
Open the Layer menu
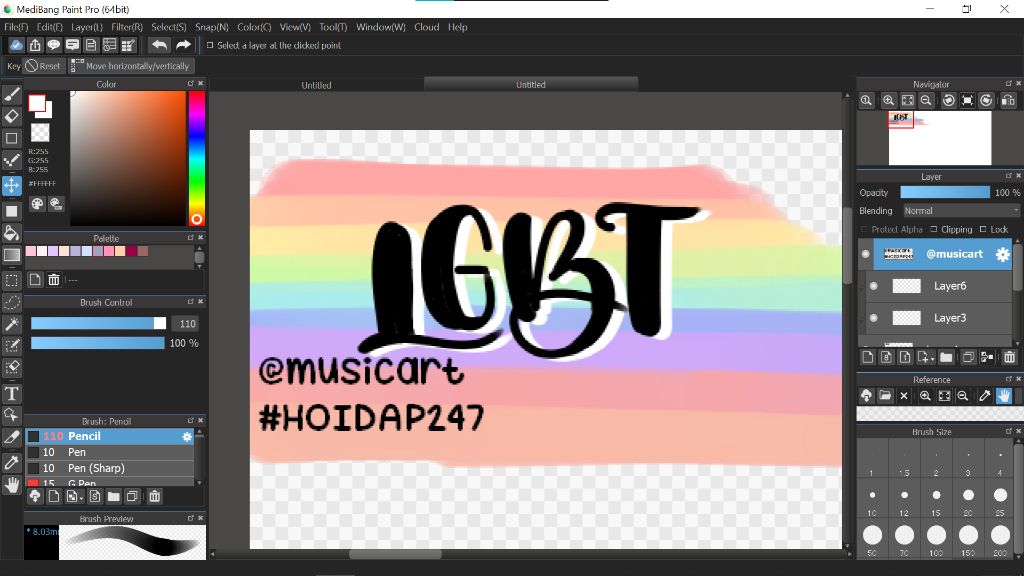[87, 27]
